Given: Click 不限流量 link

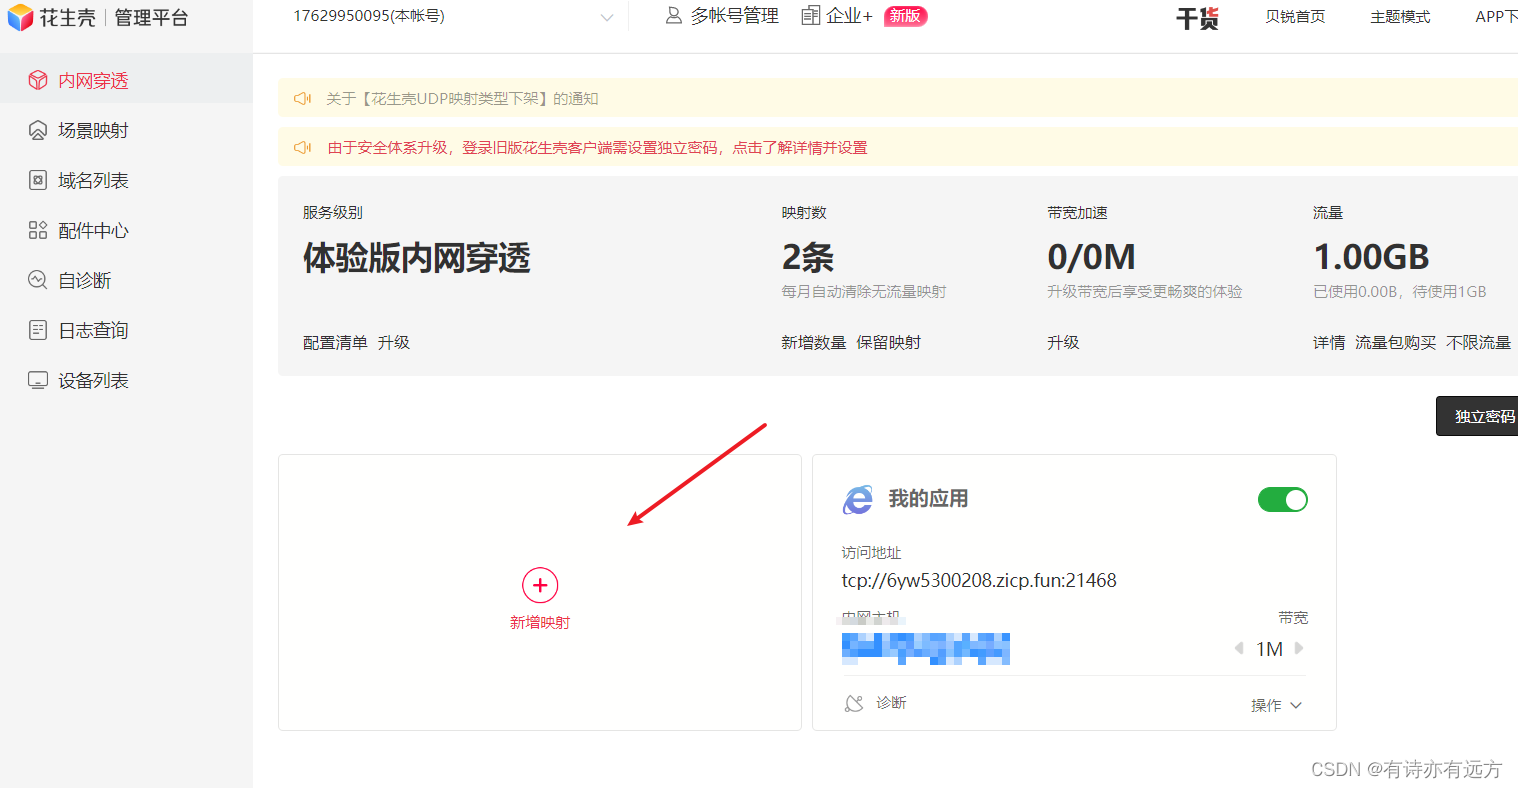Looking at the screenshot, I should [1478, 342].
